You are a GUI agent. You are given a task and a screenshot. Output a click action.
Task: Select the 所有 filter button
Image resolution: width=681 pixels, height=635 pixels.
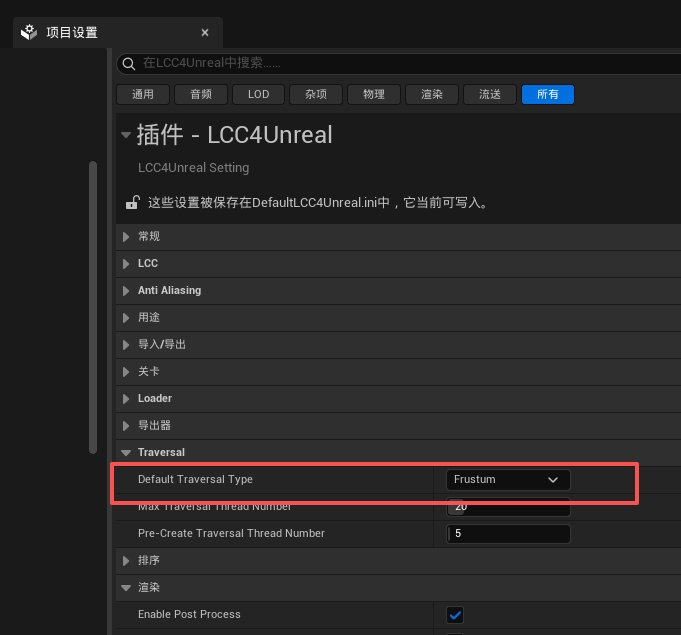(x=548, y=94)
